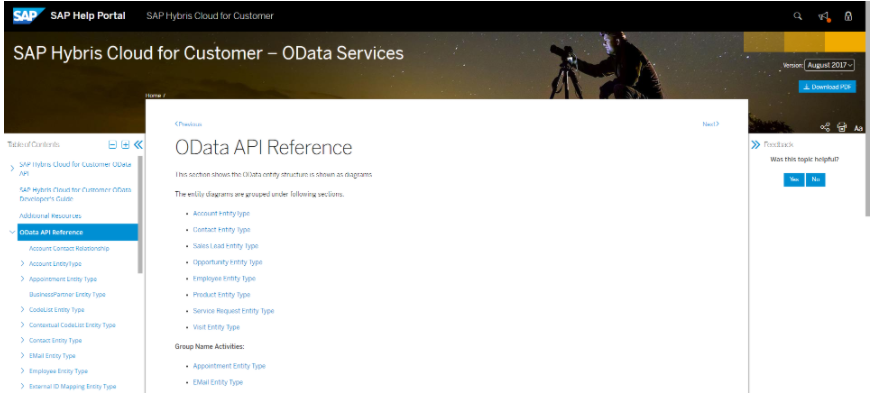Screen dimensions: 873x409
Task: Open EMail Entity Type content link
Action: click(218, 382)
